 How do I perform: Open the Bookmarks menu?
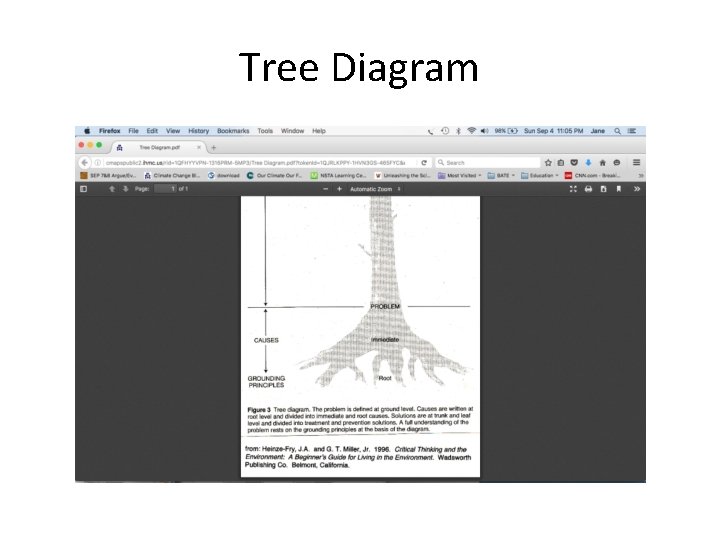tap(233, 131)
